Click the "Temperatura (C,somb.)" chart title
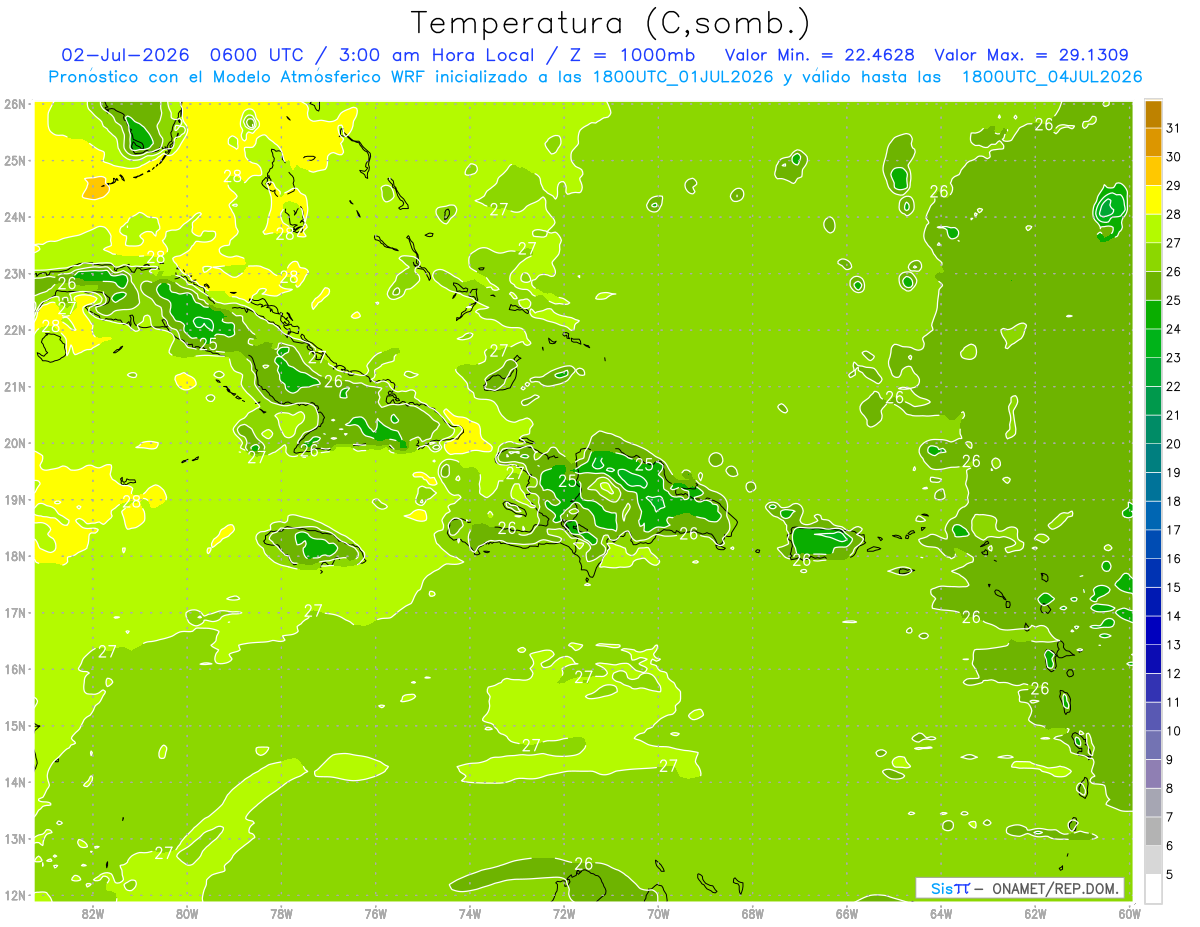Viewport: 1200px width, 927px height. (x=610, y=23)
